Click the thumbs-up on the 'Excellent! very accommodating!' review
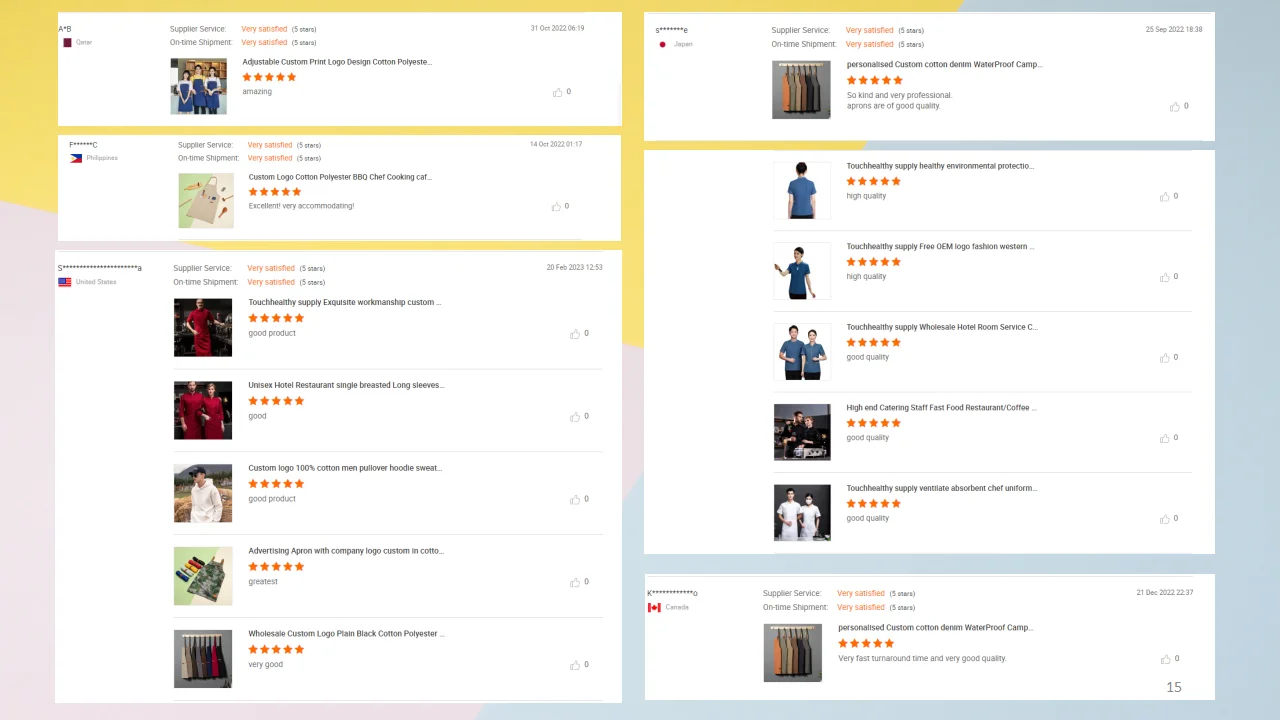This screenshot has width=1280, height=720. click(557, 206)
